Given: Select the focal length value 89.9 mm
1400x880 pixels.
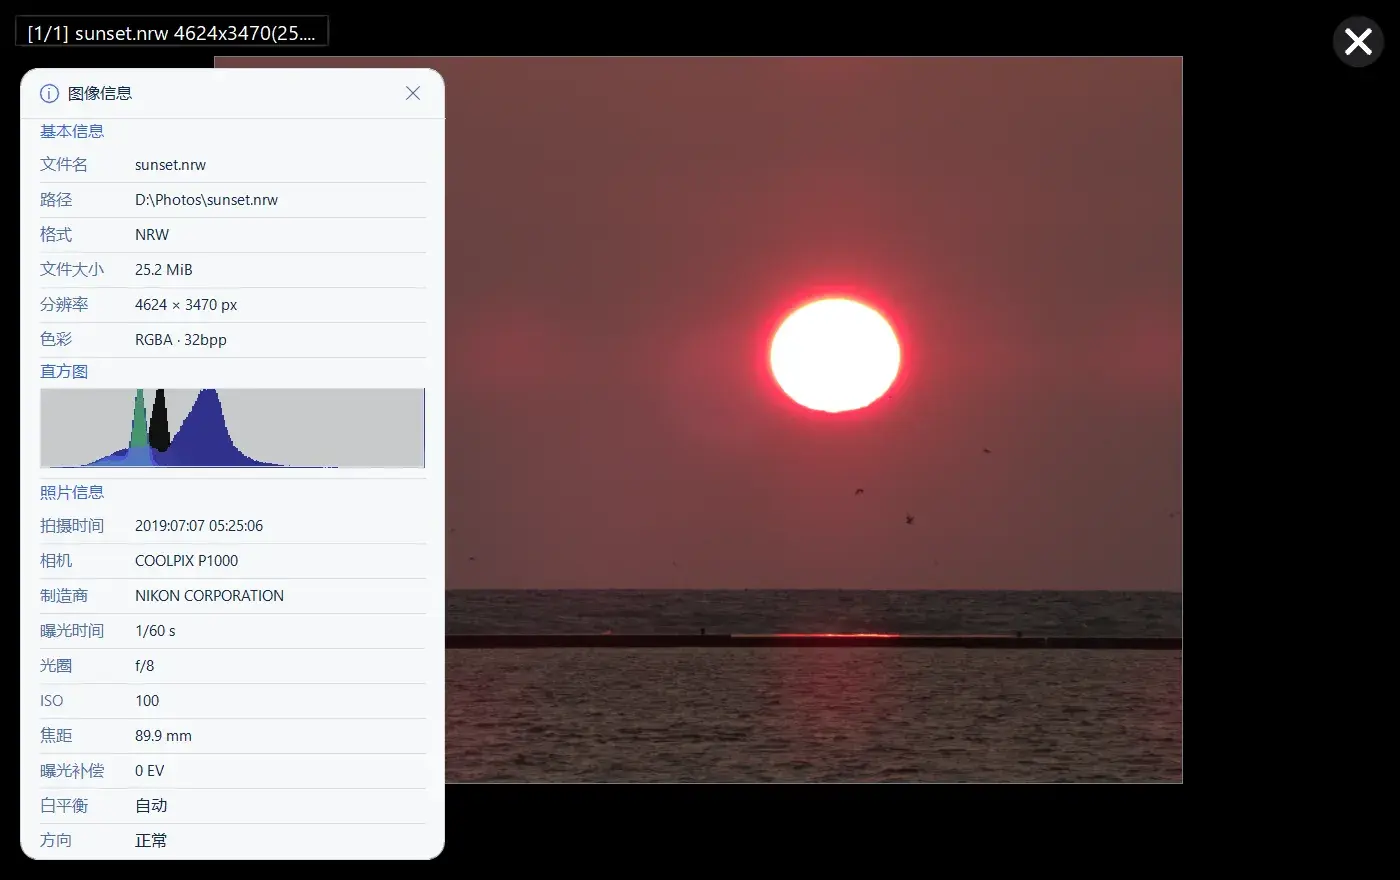Looking at the screenshot, I should [163, 736].
